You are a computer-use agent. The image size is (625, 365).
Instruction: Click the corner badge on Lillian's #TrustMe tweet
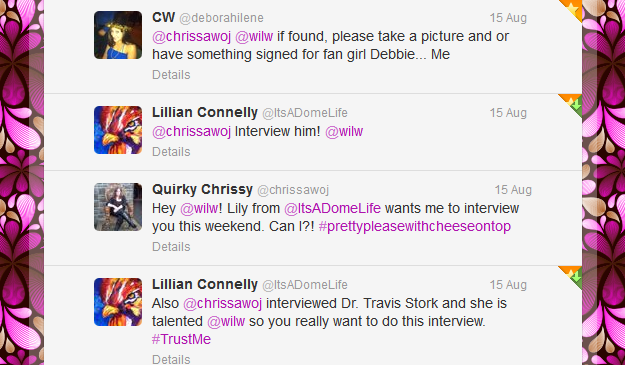coord(573,275)
